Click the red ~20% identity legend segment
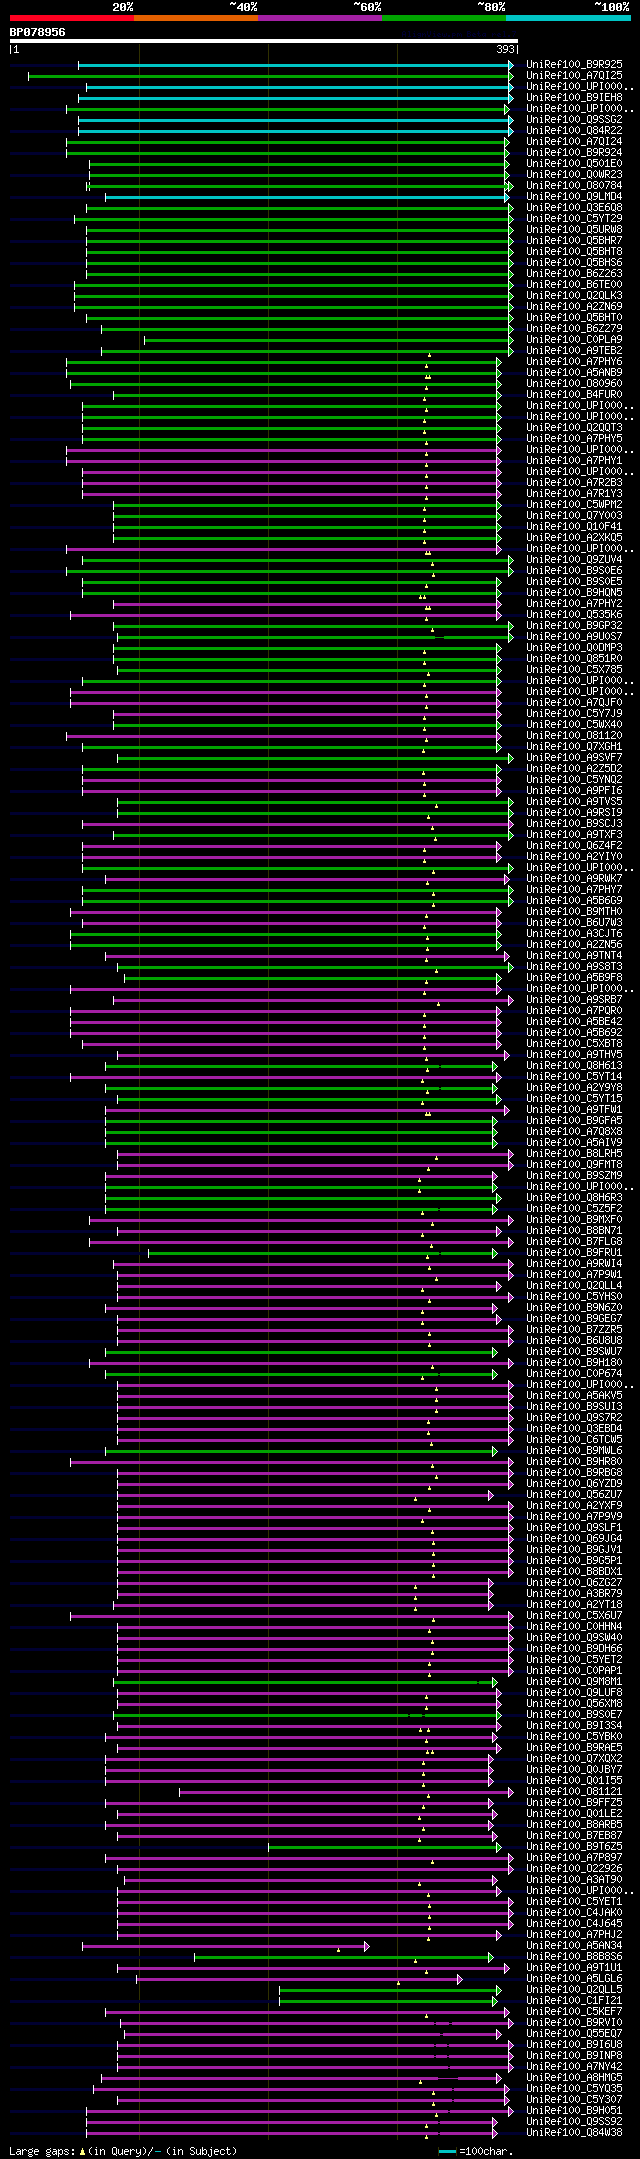Viewport: 640px width, 2159px height. [72, 17]
